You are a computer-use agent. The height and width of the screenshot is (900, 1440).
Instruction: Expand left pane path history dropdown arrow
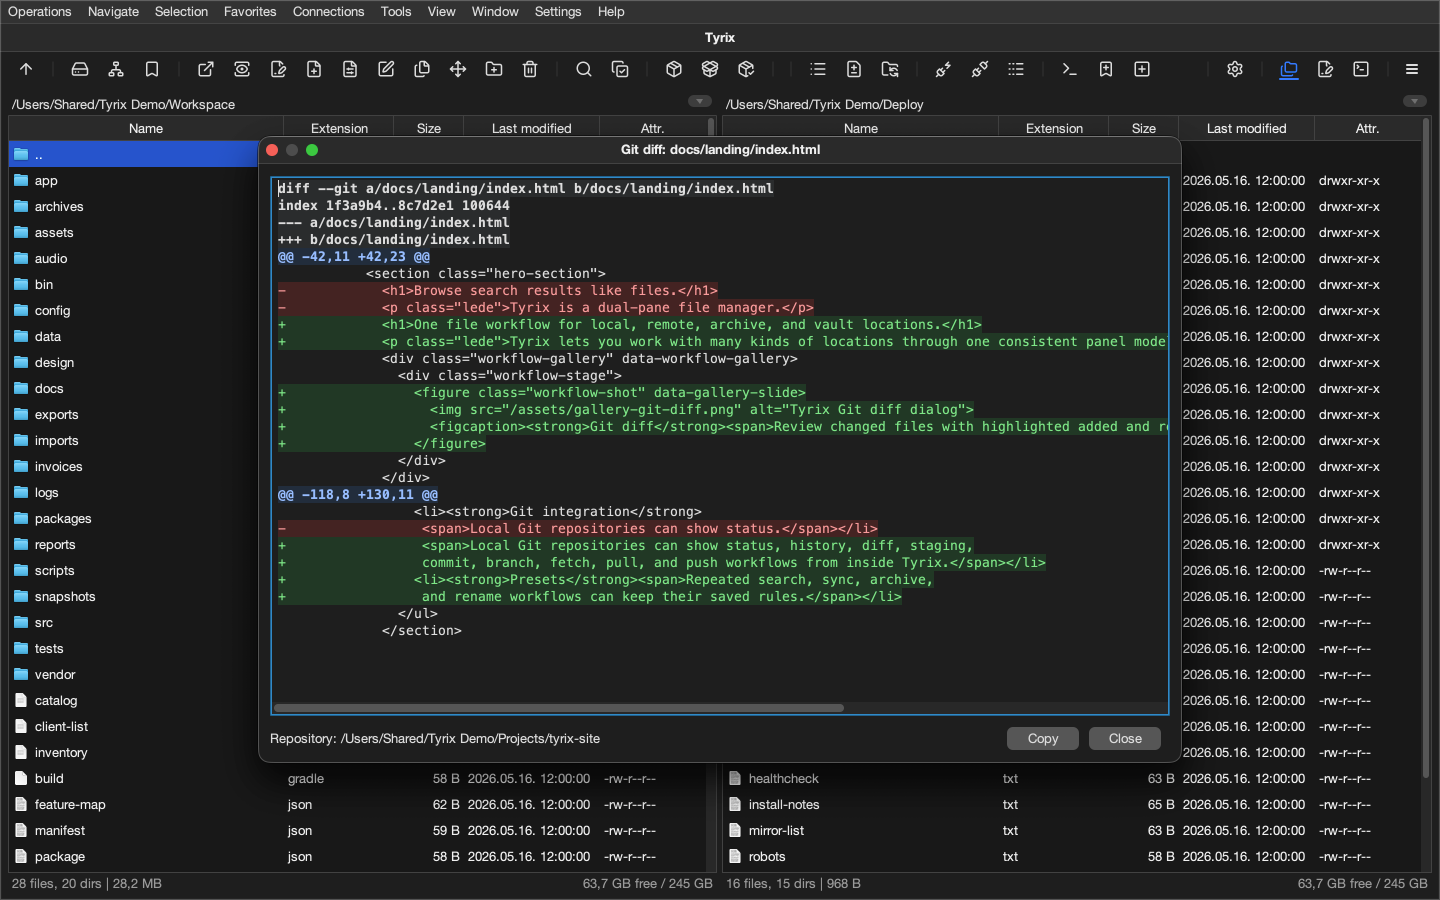[700, 101]
